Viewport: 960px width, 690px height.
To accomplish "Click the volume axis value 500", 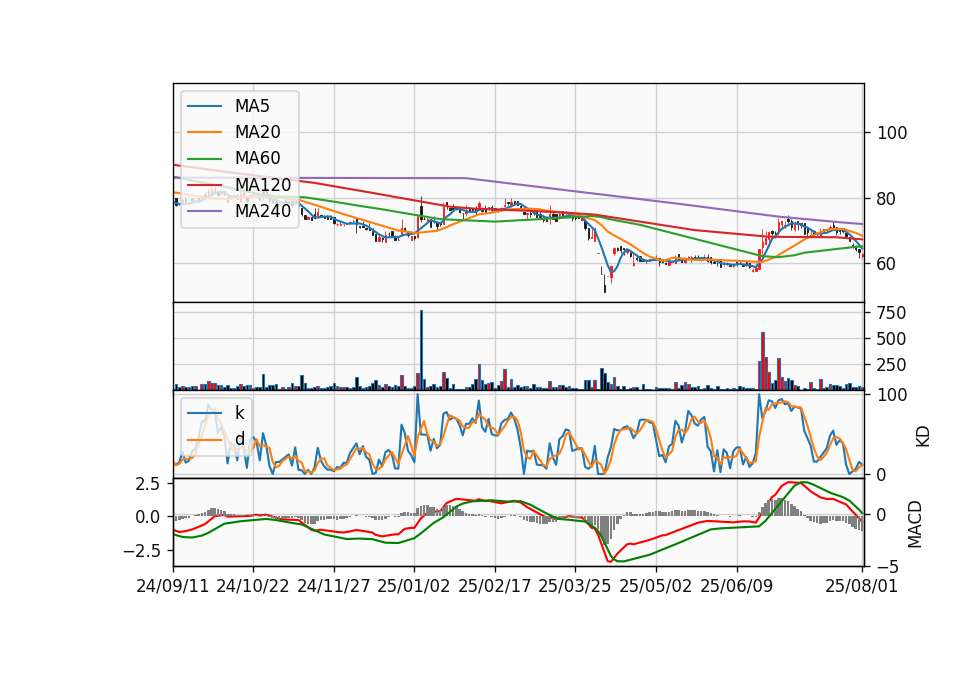I will tap(891, 339).
